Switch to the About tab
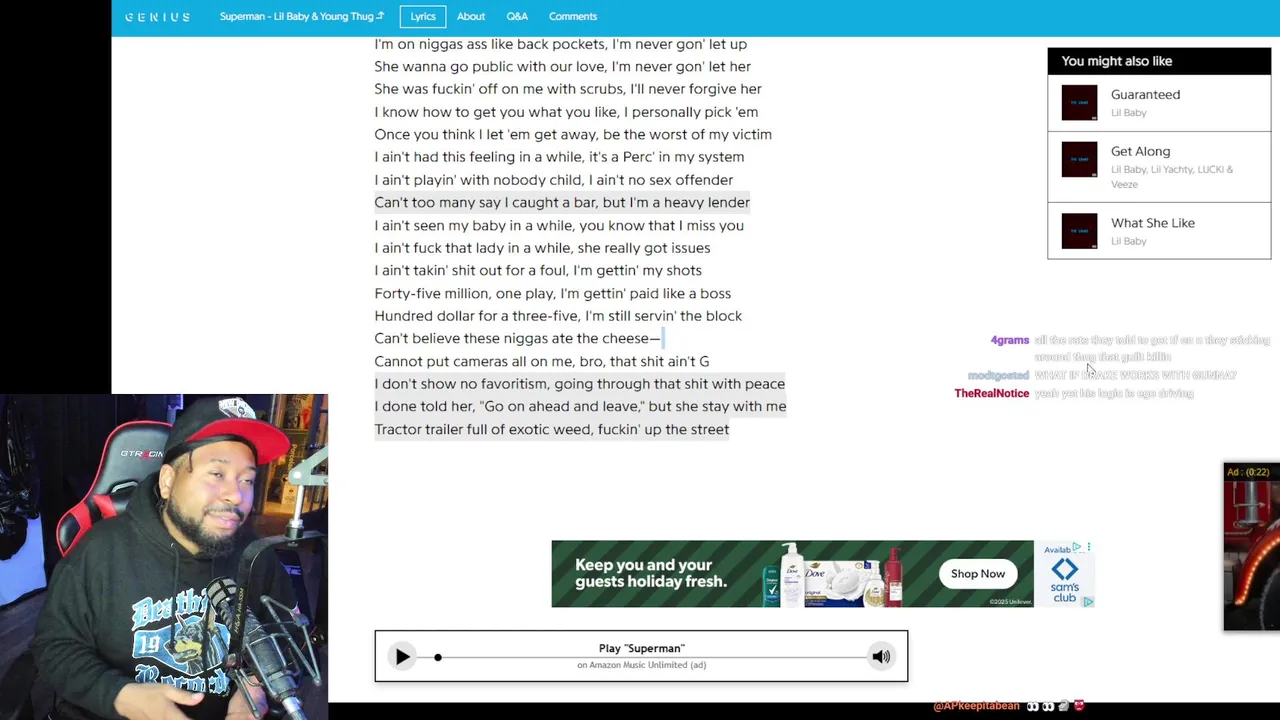1280x720 pixels. click(471, 16)
